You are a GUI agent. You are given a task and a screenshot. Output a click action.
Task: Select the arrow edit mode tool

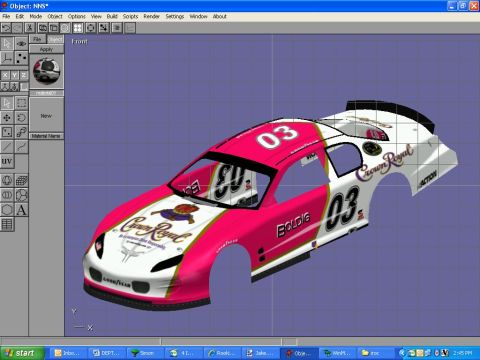[7, 44]
